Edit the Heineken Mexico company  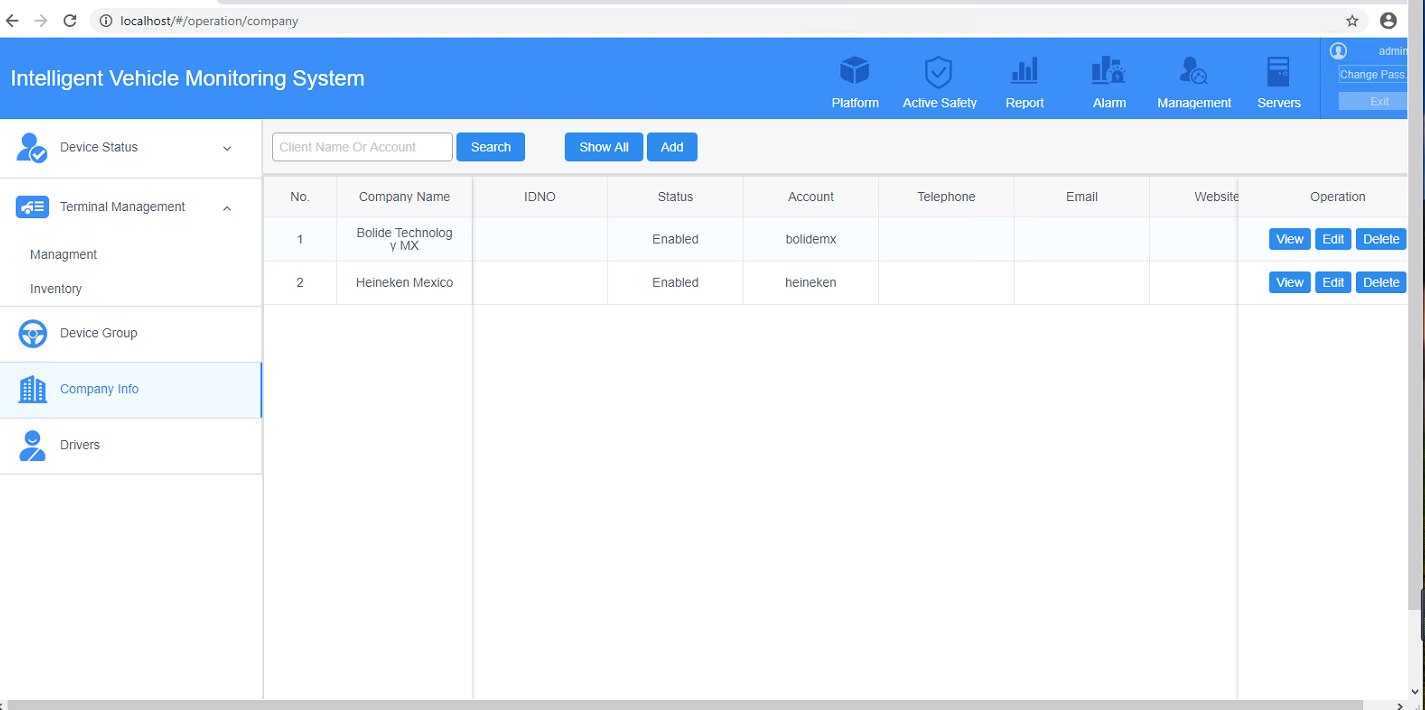click(x=1333, y=283)
